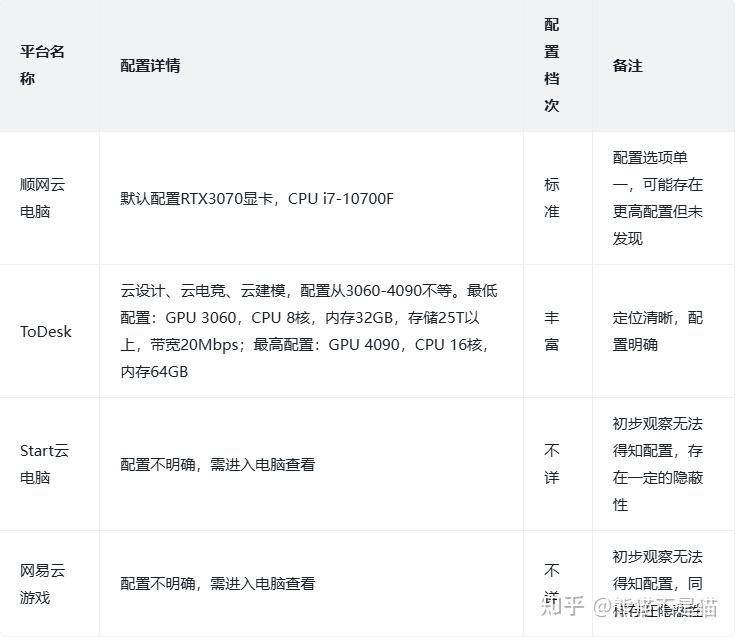Select the 备注 column header
This screenshot has height=637, width=736.
663,65
